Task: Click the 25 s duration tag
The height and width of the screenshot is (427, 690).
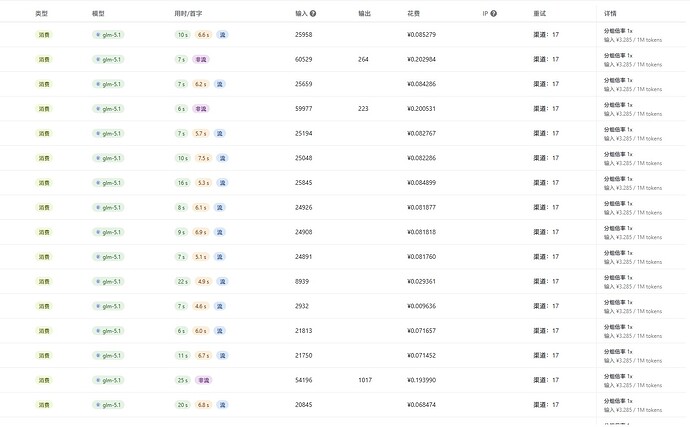Action: pos(183,380)
